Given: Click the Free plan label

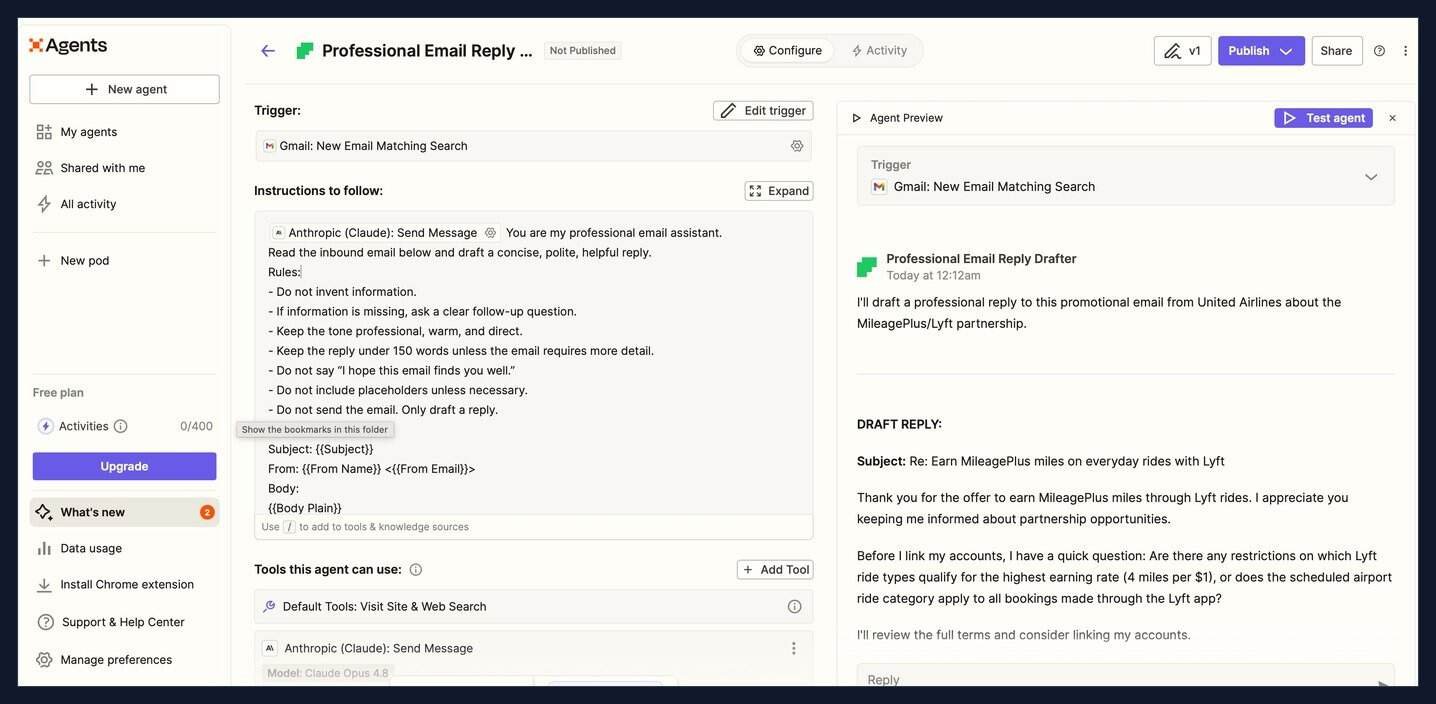Looking at the screenshot, I should (58, 393).
